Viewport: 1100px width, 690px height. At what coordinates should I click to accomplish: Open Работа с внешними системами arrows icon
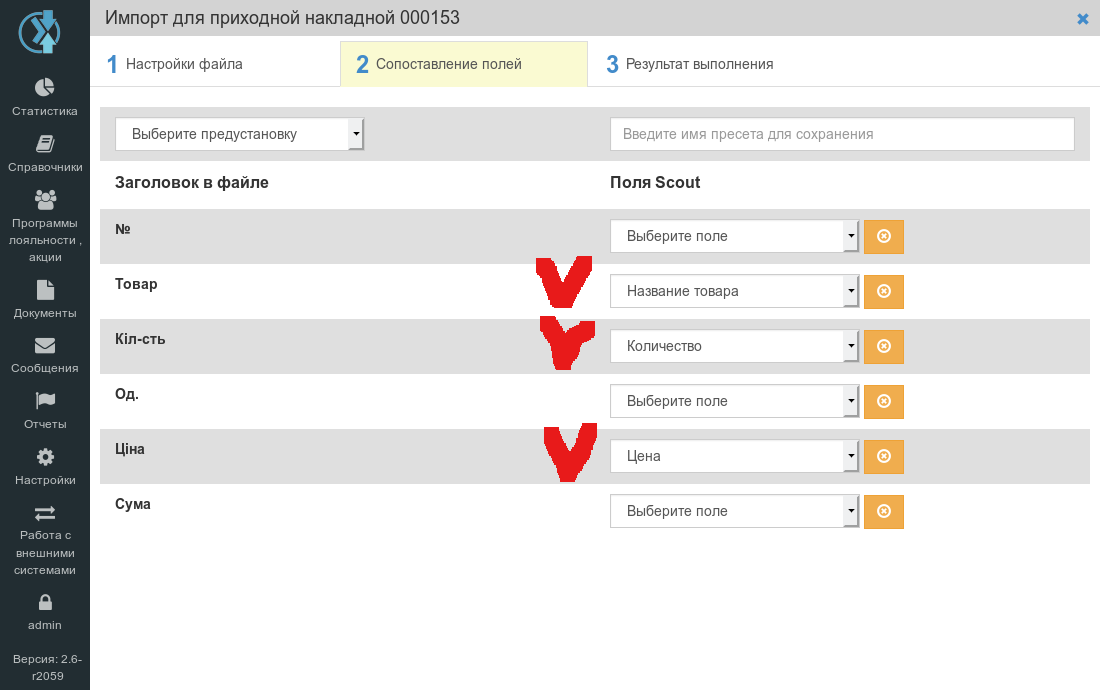45,513
